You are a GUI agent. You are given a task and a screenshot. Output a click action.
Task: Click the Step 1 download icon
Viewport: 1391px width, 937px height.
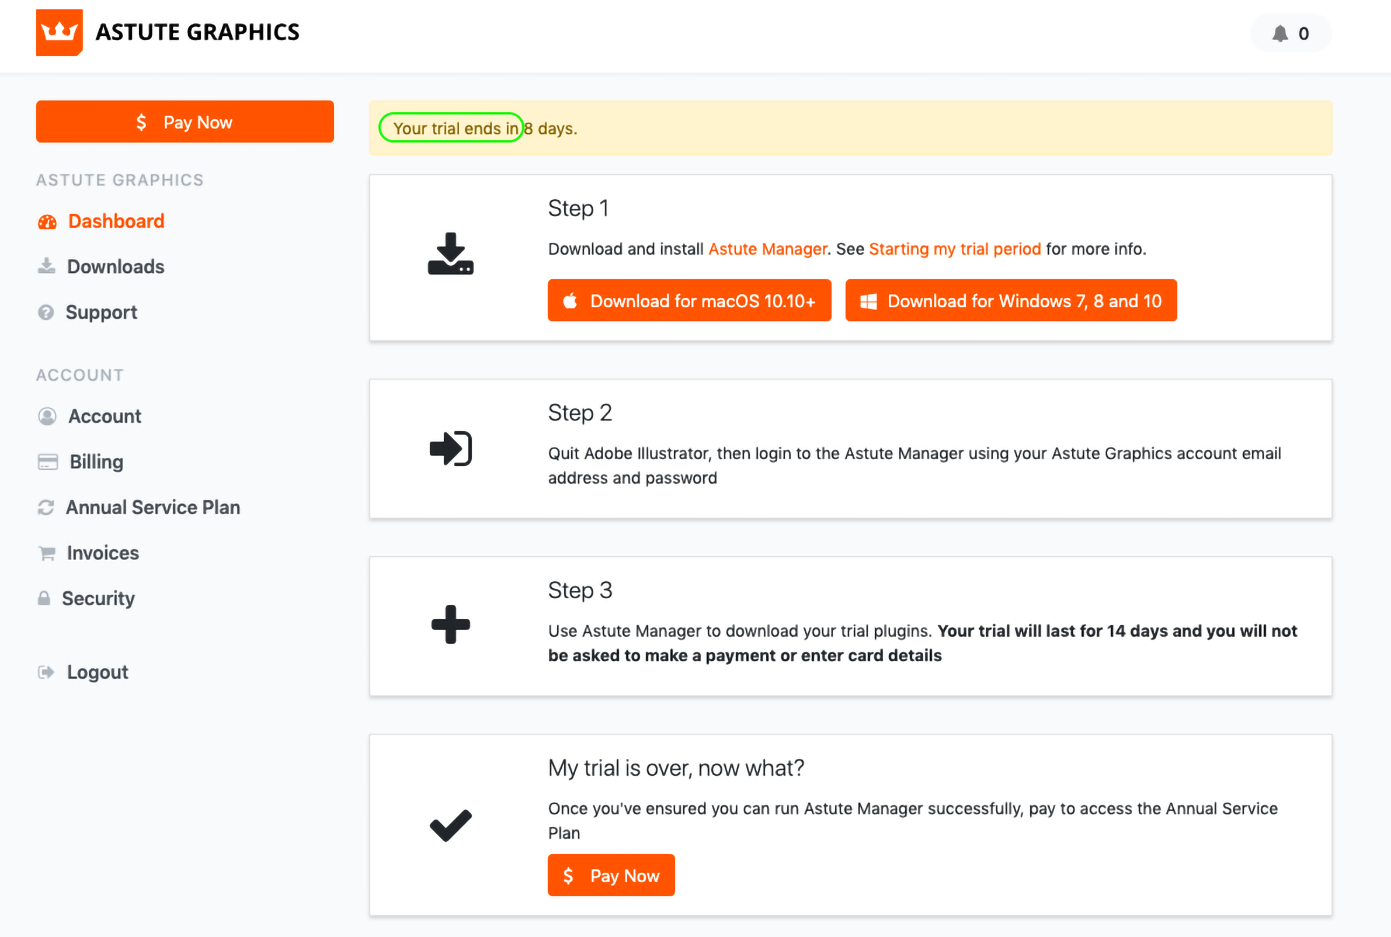(450, 254)
